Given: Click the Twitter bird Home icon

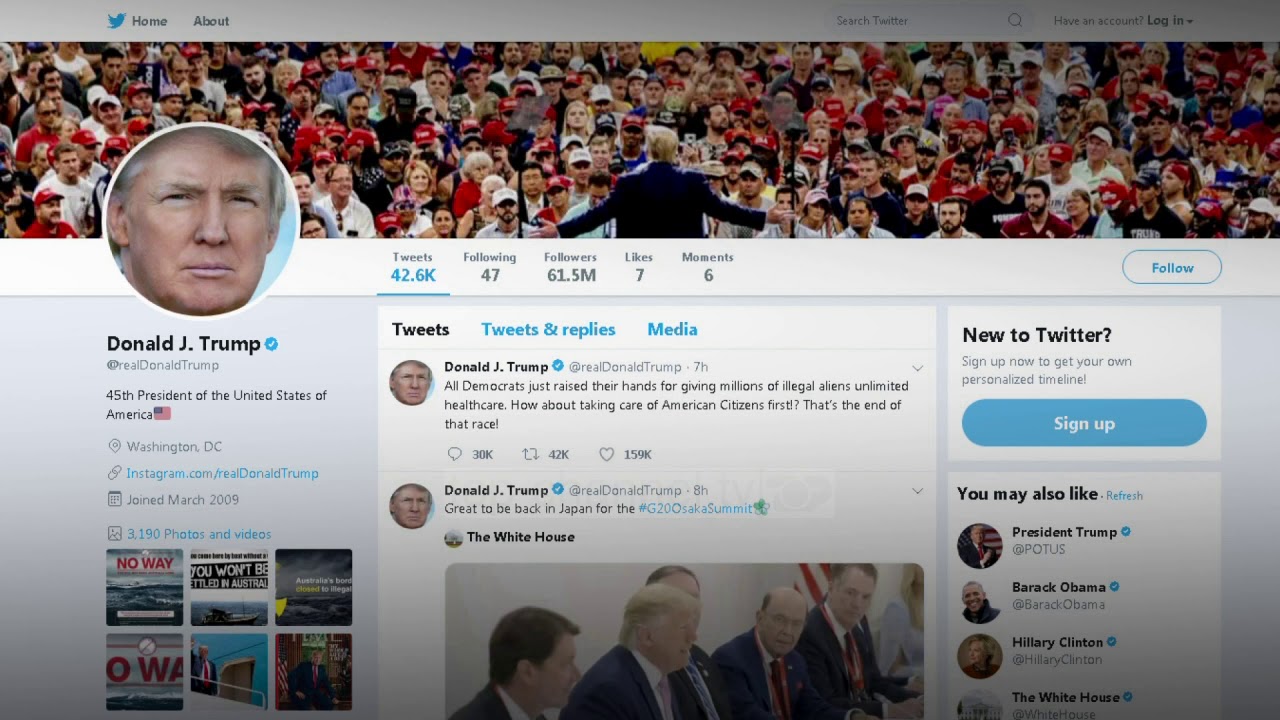Looking at the screenshot, I should (116, 20).
